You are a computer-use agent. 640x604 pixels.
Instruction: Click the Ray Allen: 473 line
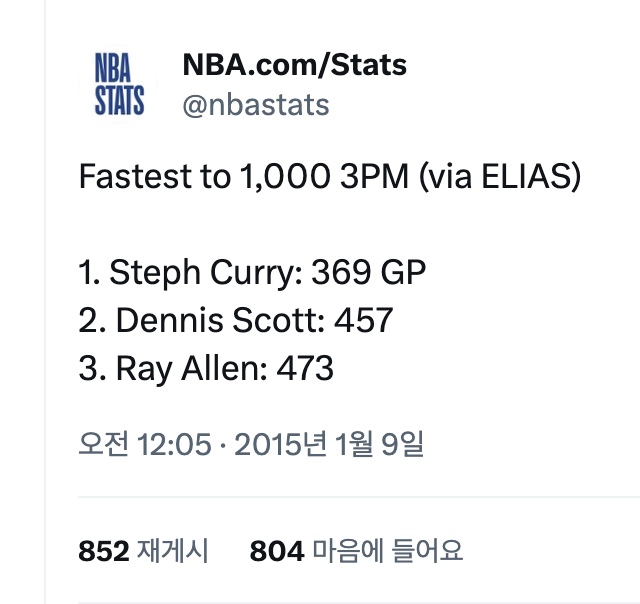point(205,369)
